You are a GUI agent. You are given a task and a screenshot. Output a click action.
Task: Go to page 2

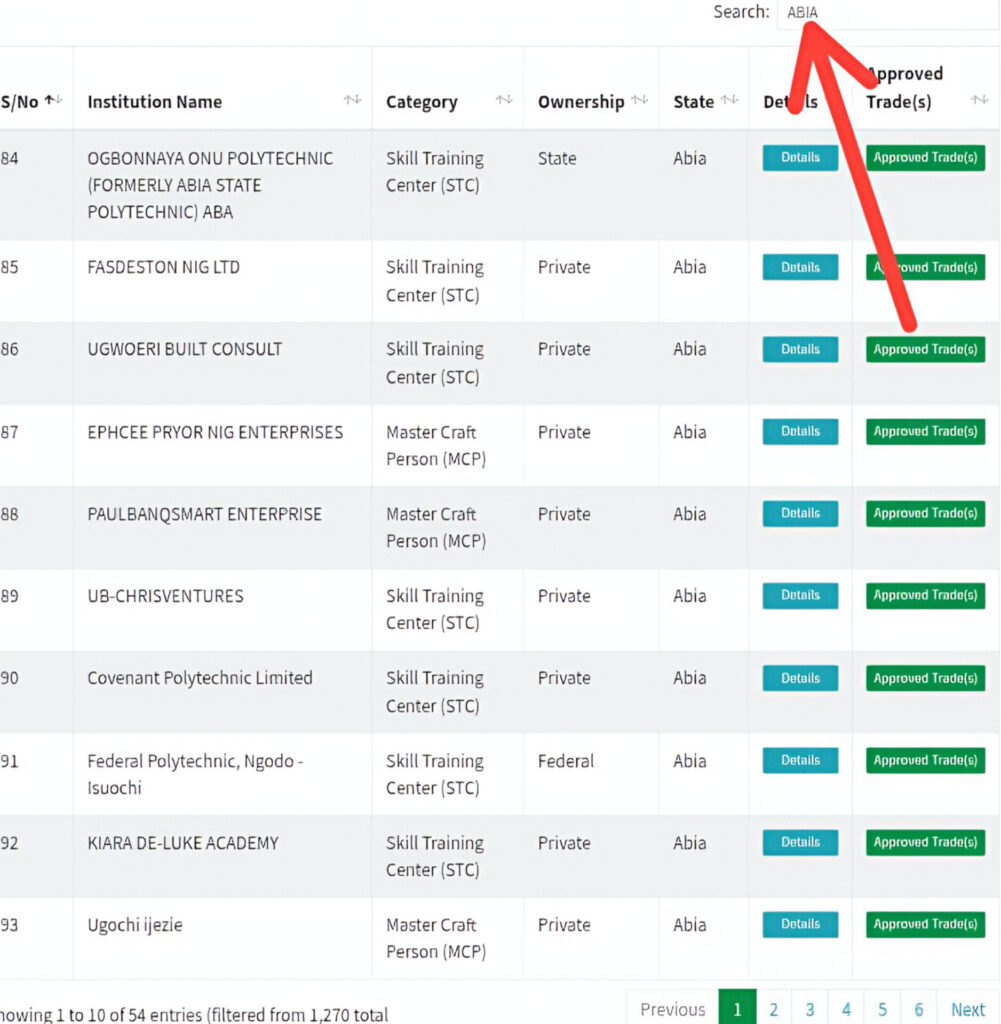[x=773, y=1009]
